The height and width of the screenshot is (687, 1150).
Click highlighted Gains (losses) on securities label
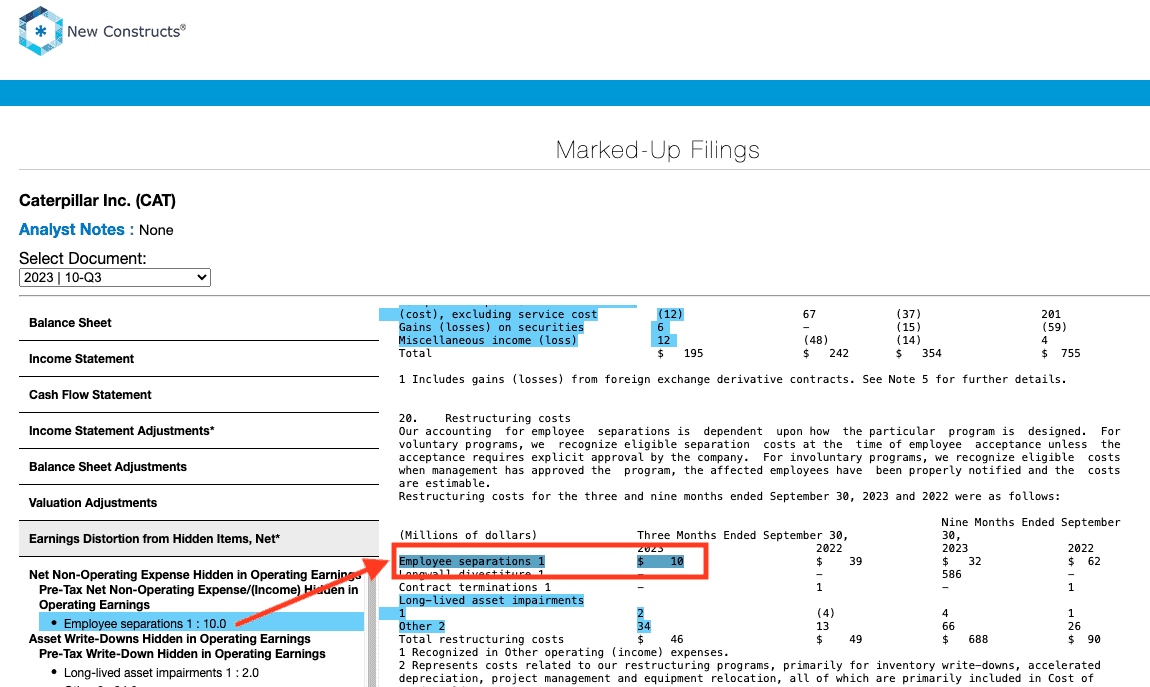pyautogui.click(x=491, y=328)
